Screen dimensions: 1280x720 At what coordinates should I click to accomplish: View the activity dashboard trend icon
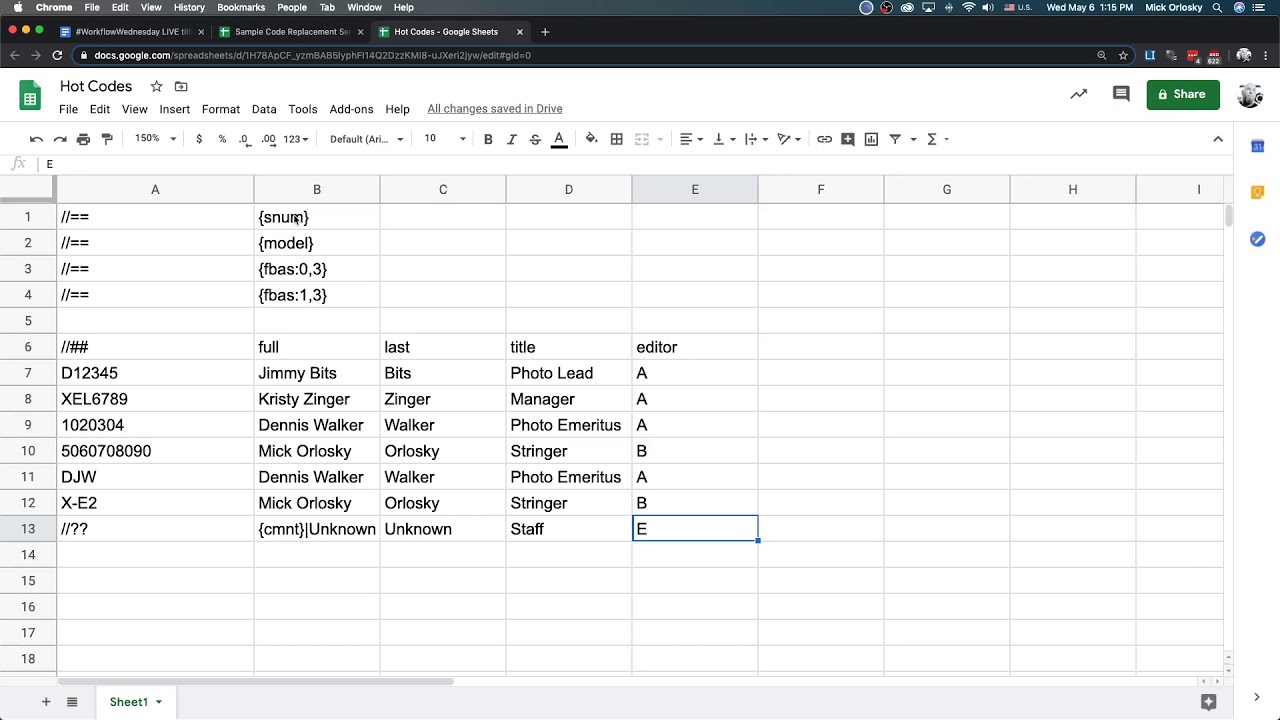1078,94
